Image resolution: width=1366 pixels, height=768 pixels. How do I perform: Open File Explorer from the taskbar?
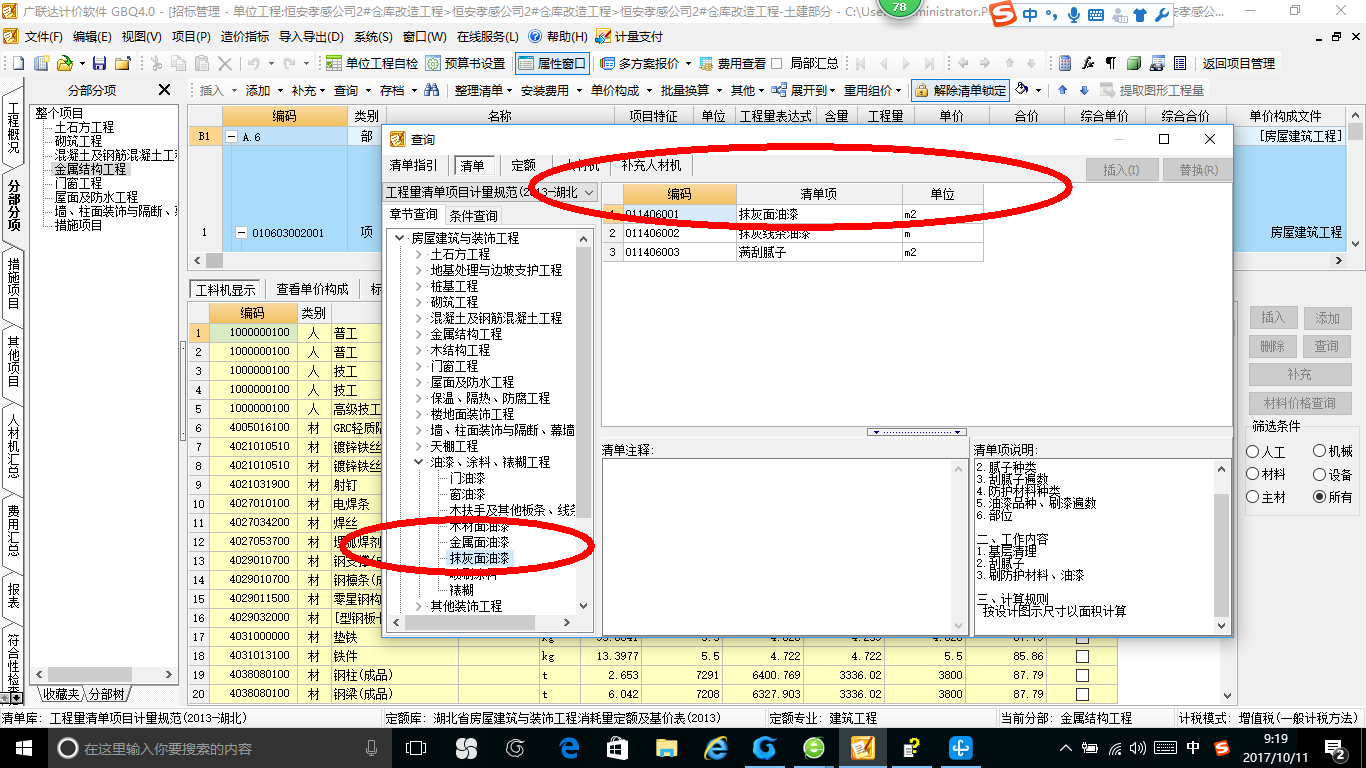click(x=667, y=747)
